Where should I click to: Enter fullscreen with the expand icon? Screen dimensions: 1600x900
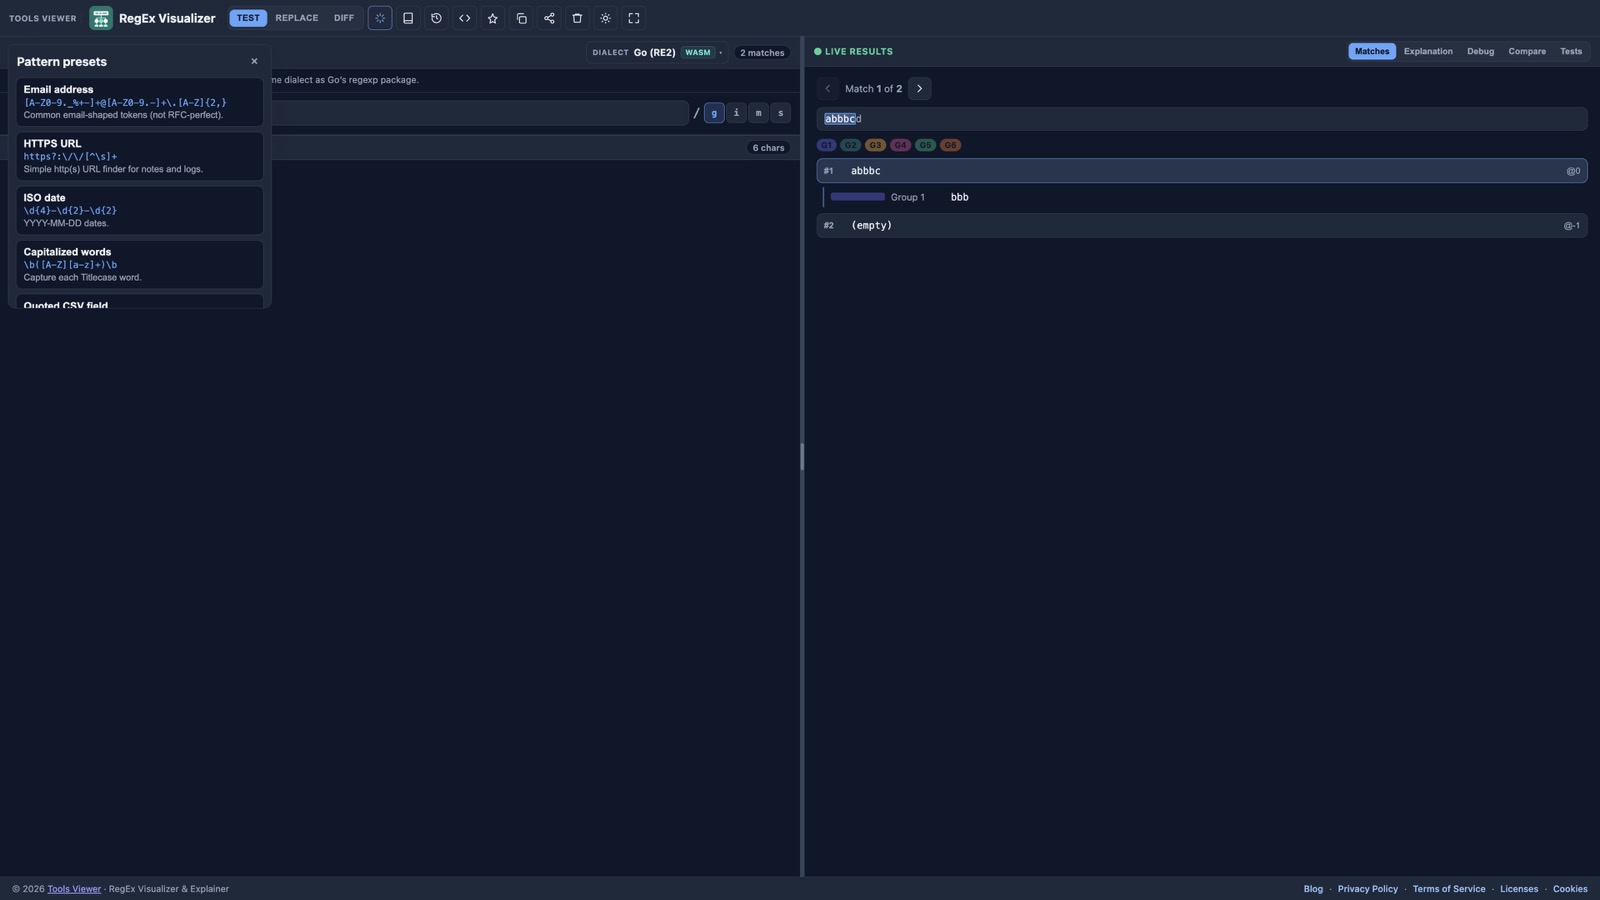tap(634, 18)
